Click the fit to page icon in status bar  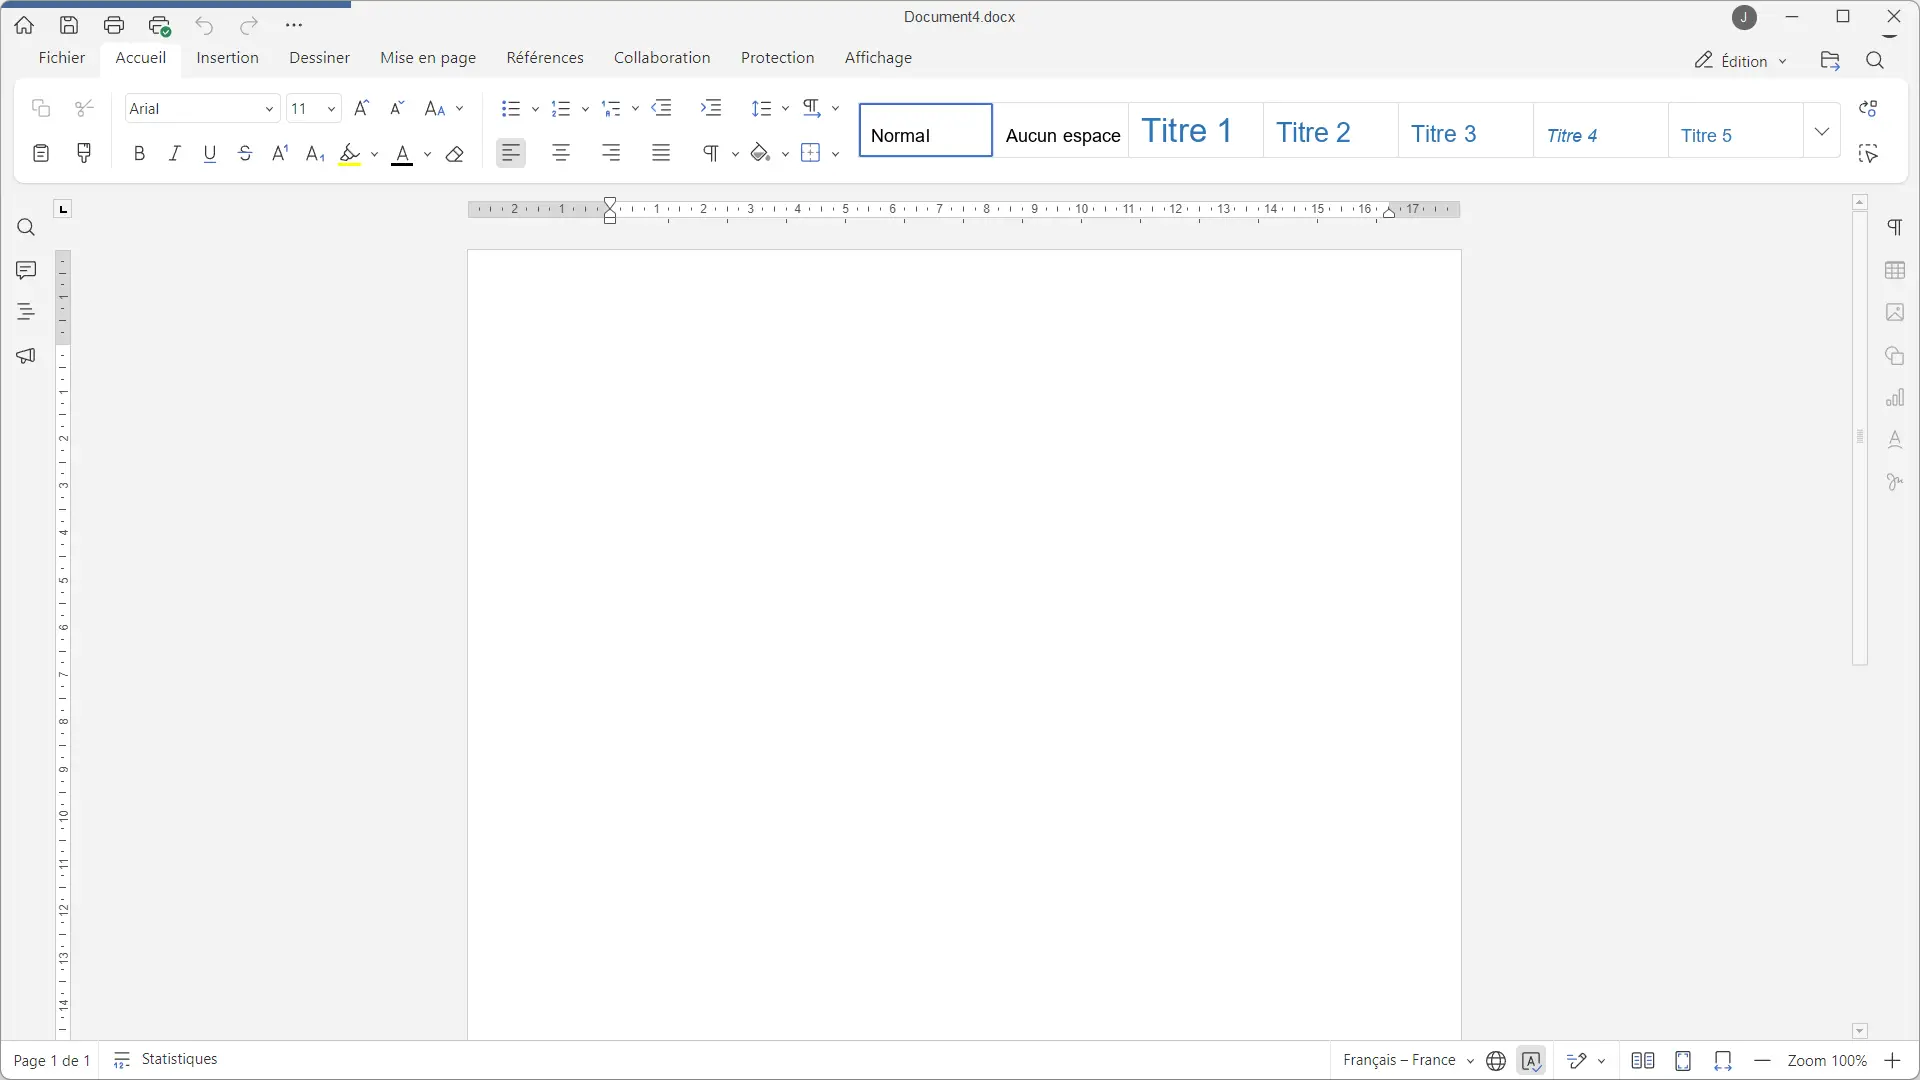coord(1683,1061)
